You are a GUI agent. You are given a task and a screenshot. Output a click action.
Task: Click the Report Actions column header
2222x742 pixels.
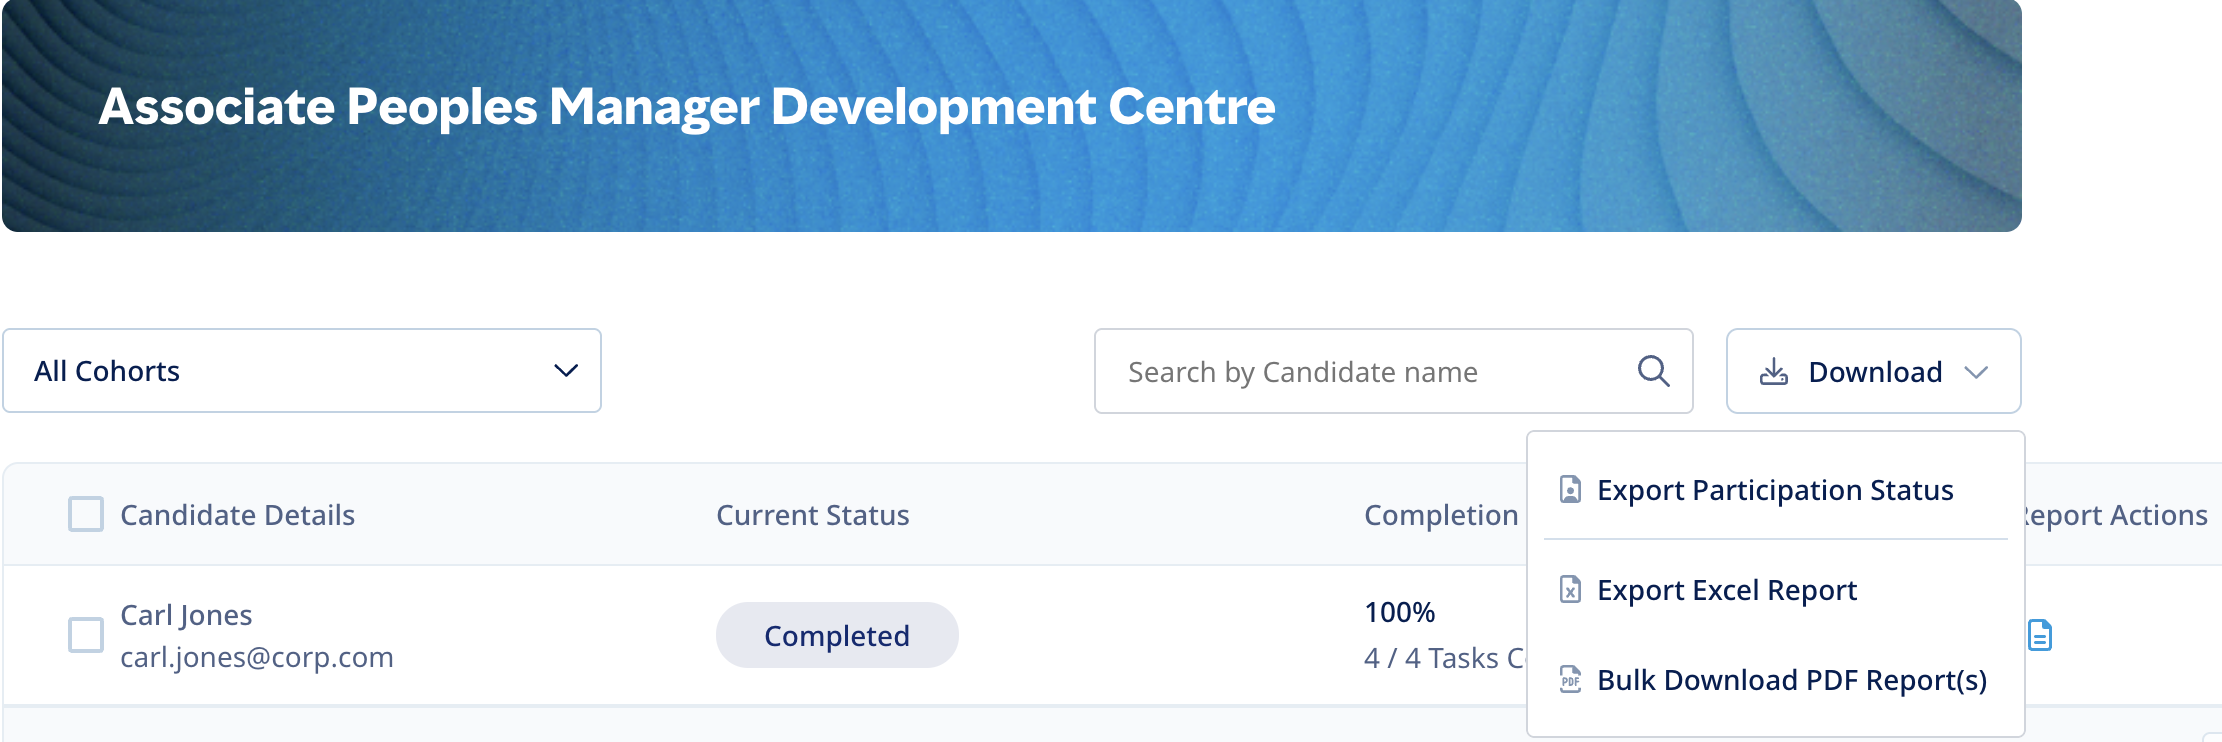(2116, 515)
